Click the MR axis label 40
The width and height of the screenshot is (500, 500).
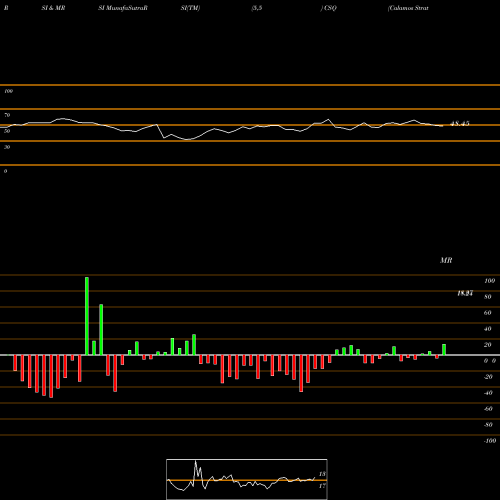point(488,329)
